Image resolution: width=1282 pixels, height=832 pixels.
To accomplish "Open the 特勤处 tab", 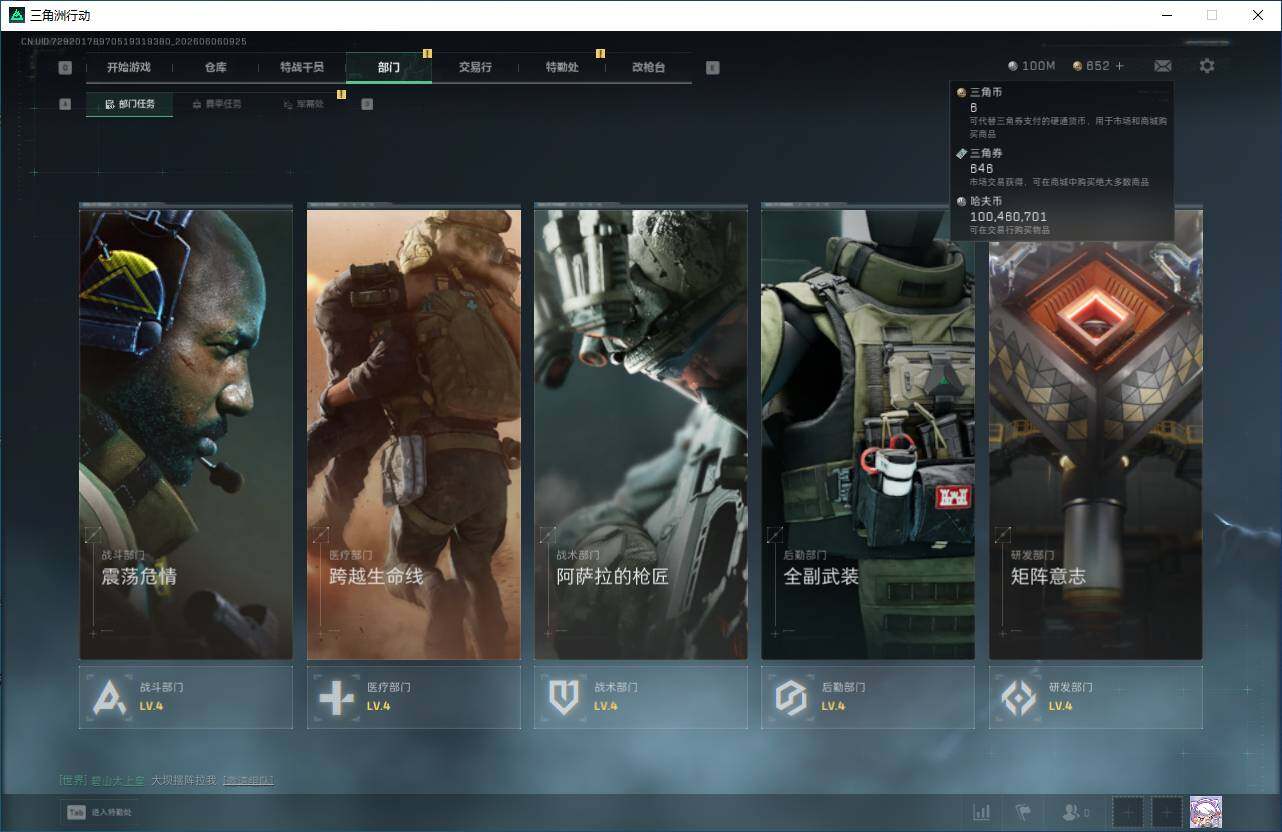I will pyautogui.click(x=562, y=67).
